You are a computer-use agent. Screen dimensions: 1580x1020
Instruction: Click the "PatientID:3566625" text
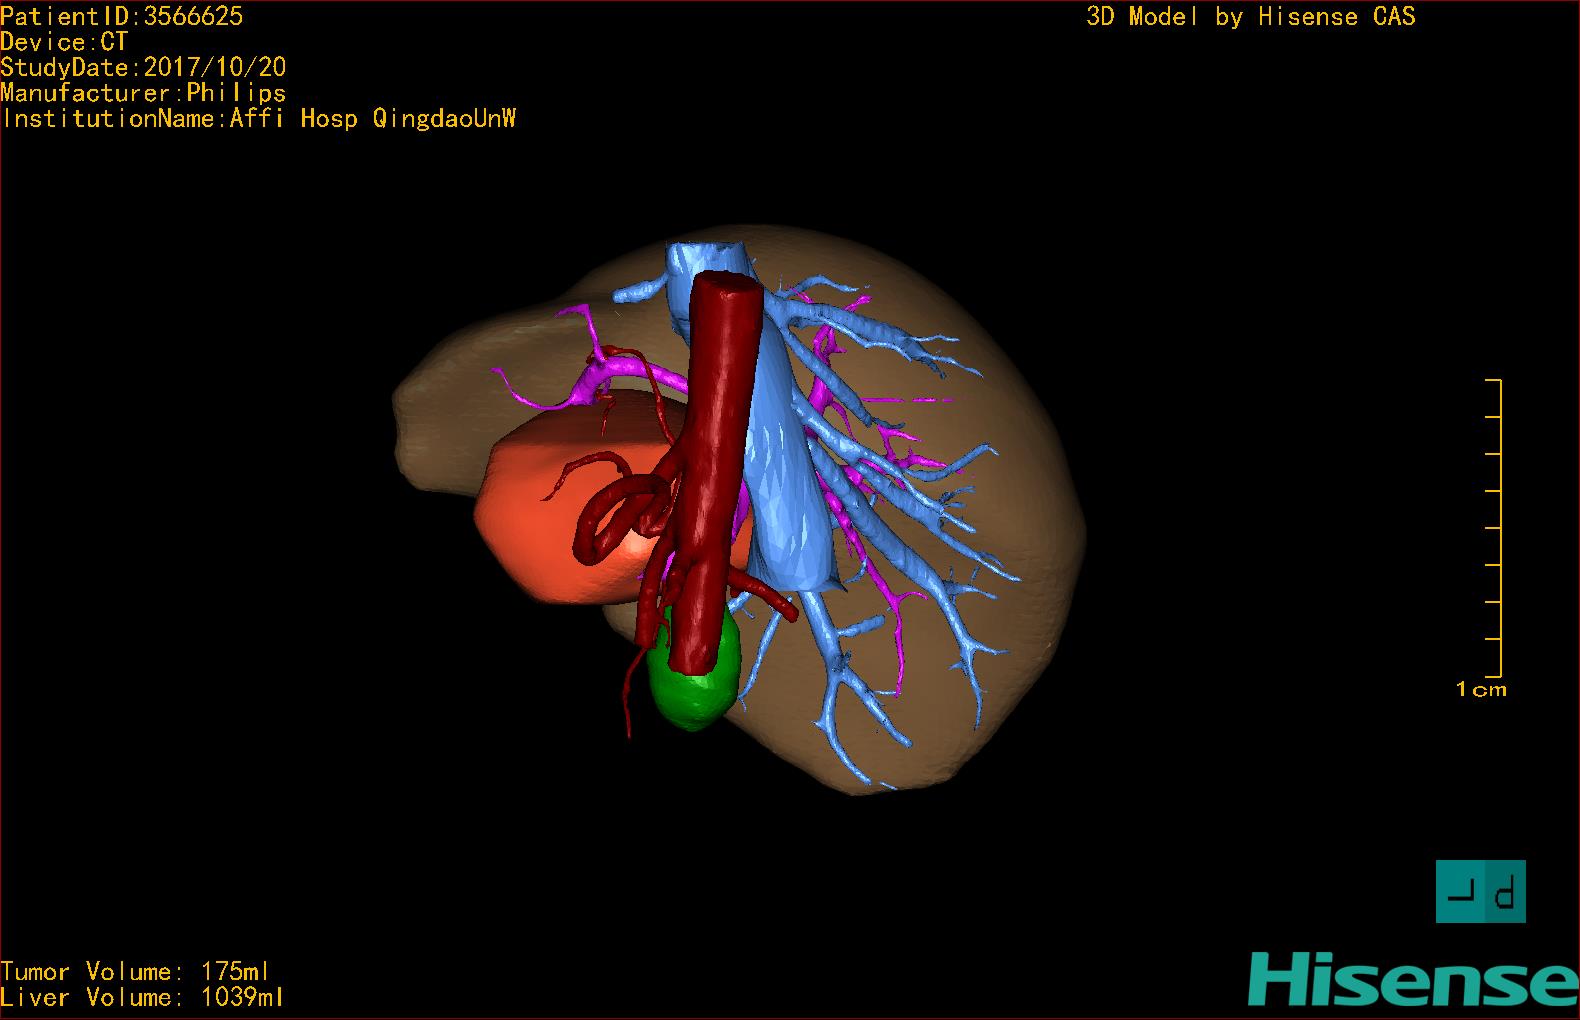[x=122, y=16]
